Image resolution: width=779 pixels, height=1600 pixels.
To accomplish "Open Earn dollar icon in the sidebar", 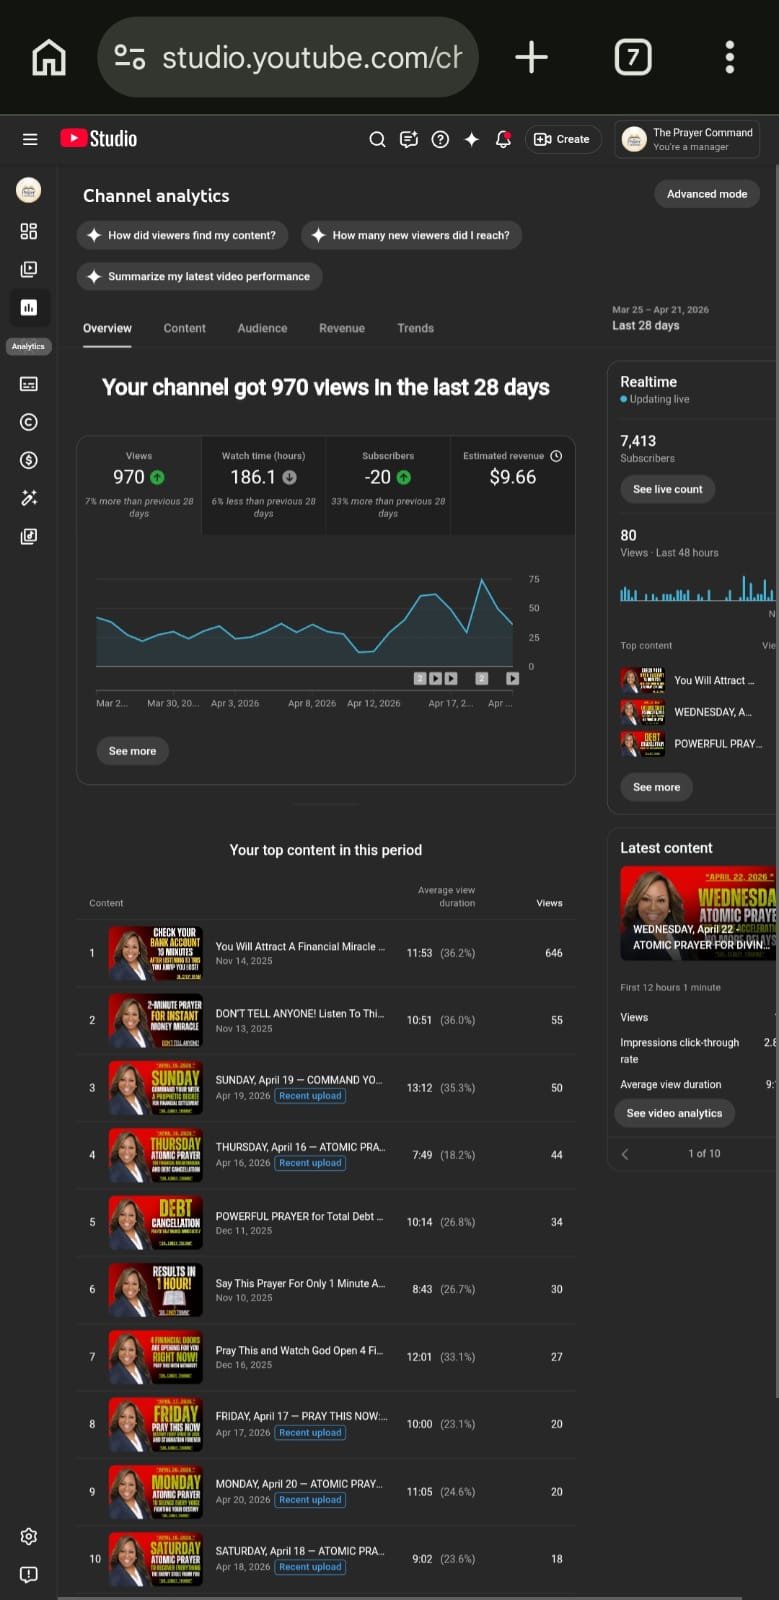I will [x=29, y=460].
